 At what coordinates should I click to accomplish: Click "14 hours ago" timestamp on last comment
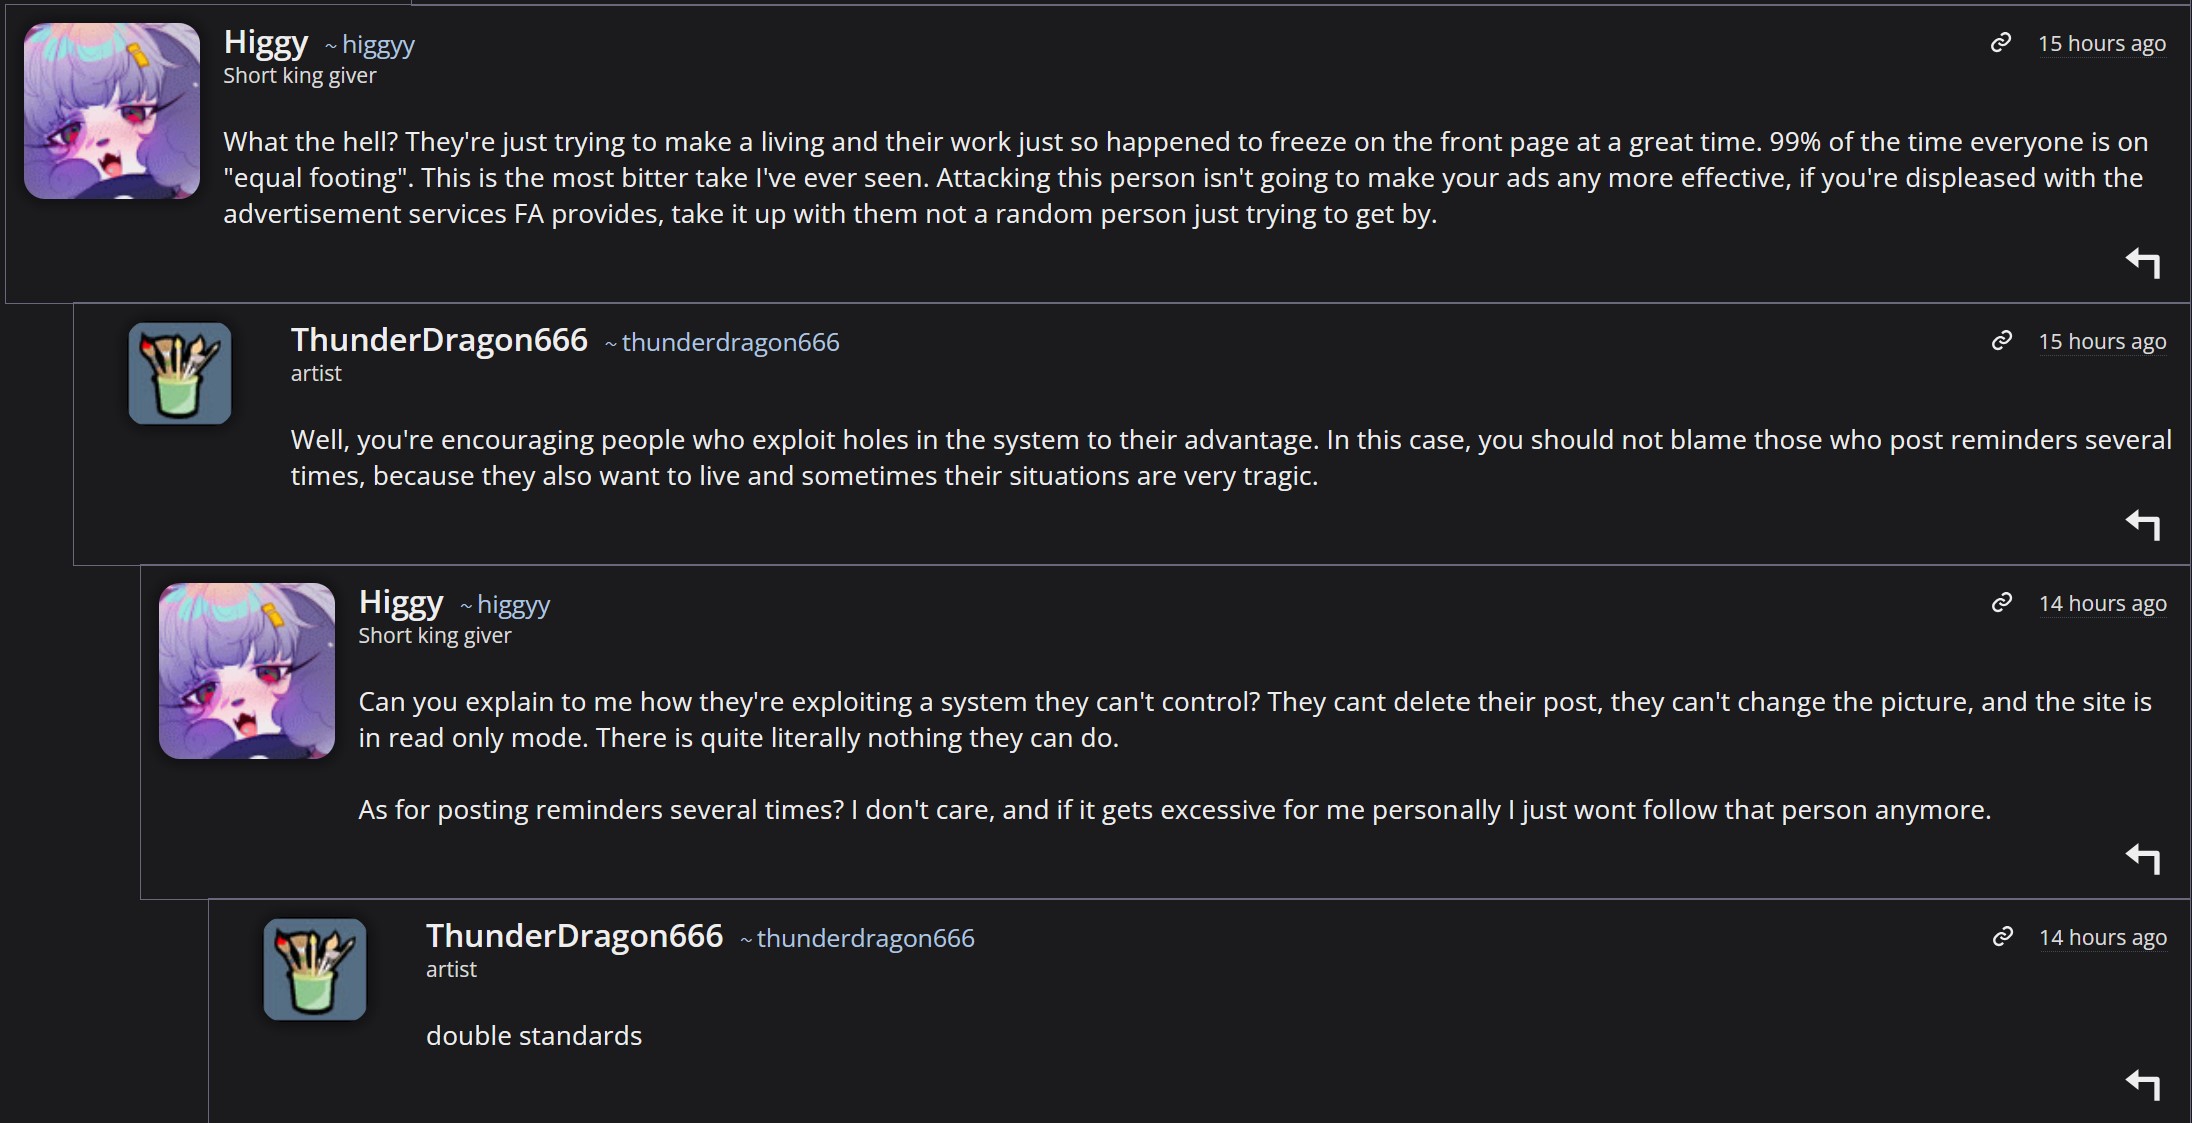tap(2102, 938)
